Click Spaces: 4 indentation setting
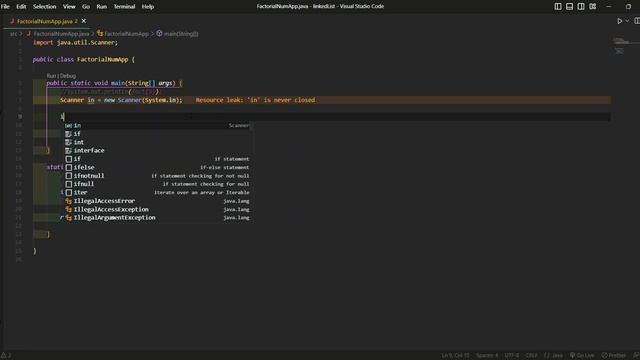 point(487,356)
